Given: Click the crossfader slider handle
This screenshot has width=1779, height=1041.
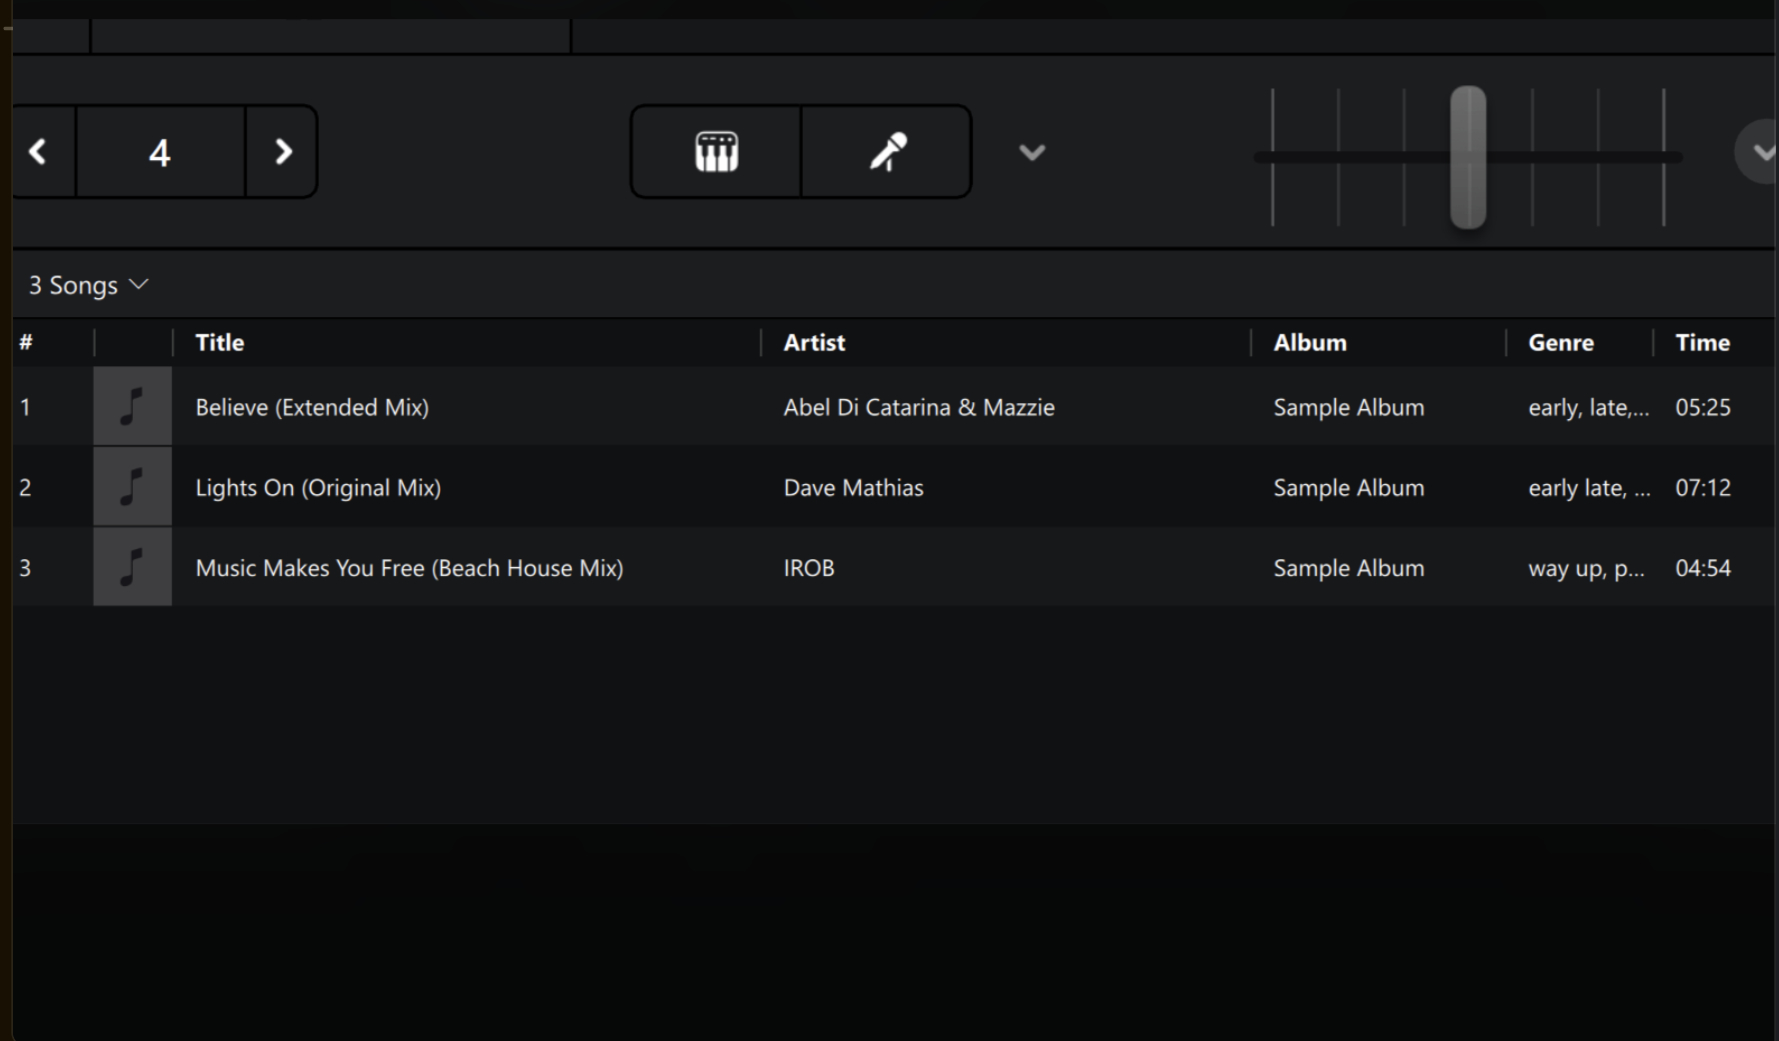Looking at the screenshot, I should tap(1468, 157).
